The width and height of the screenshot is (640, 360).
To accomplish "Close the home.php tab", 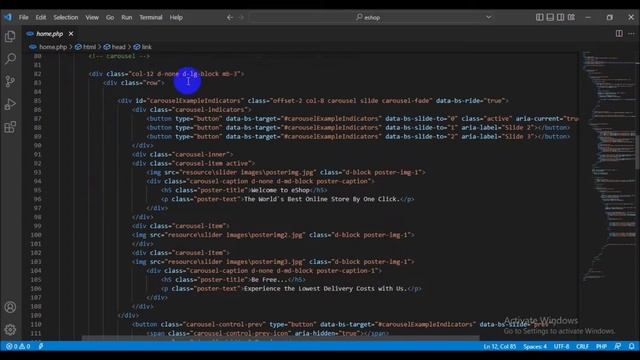I will point(71,33).
